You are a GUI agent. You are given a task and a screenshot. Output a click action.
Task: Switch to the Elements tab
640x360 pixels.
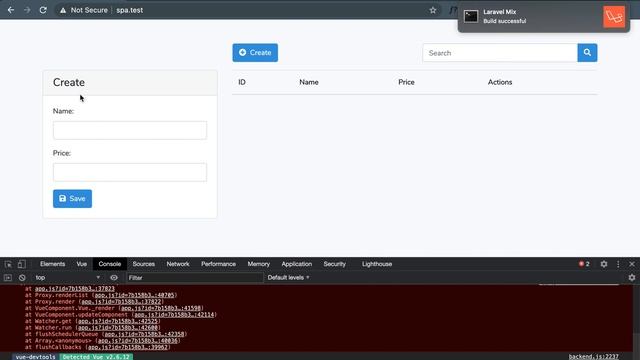click(x=52, y=264)
